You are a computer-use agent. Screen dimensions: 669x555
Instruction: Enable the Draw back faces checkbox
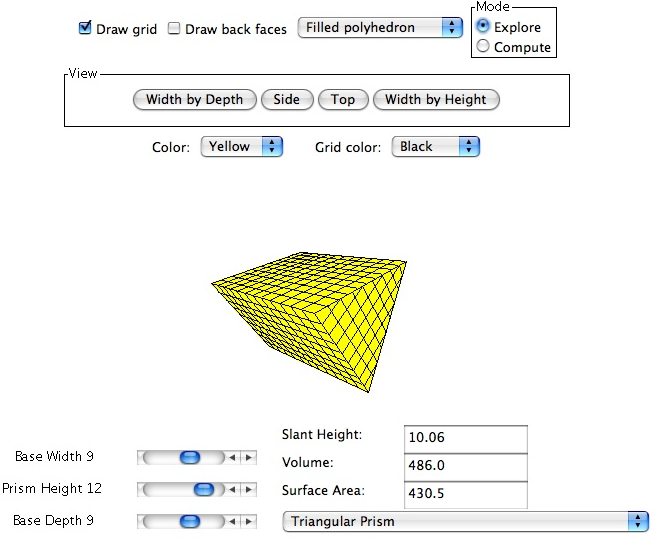tap(174, 29)
